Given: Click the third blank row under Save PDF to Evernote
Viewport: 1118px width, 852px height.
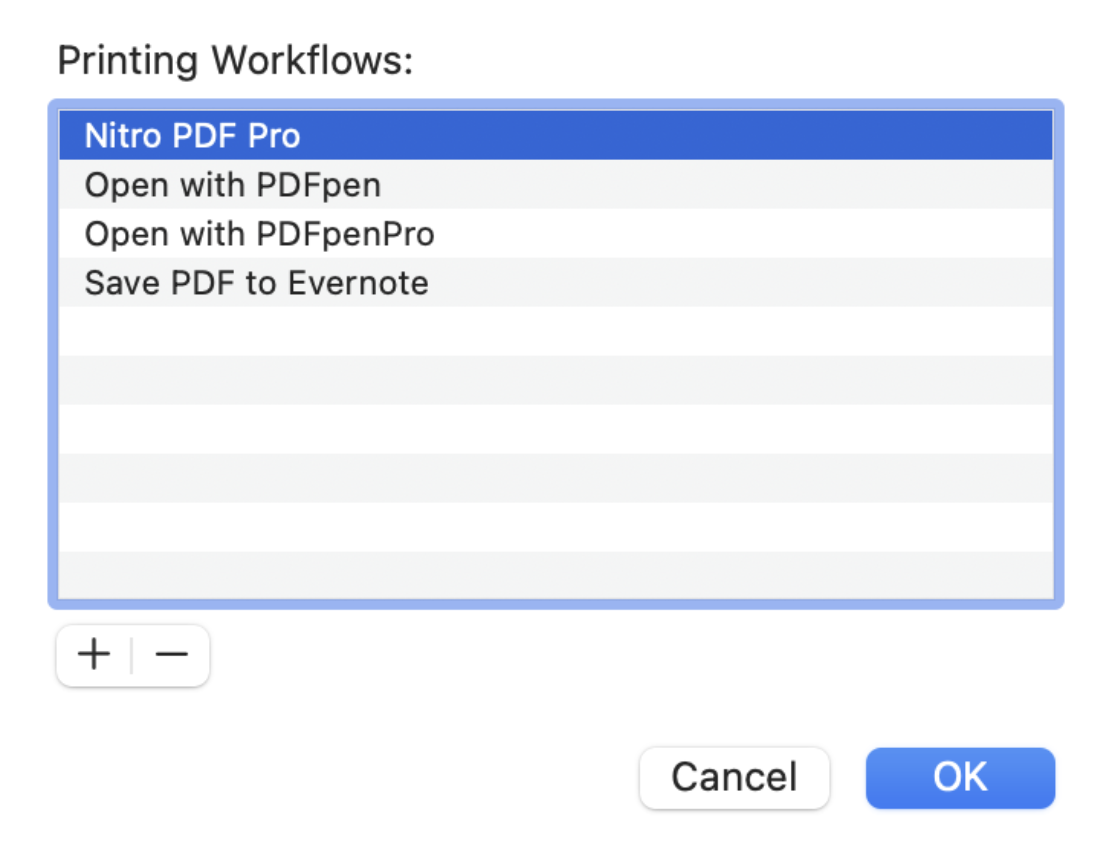Looking at the screenshot, I should 555,429.
